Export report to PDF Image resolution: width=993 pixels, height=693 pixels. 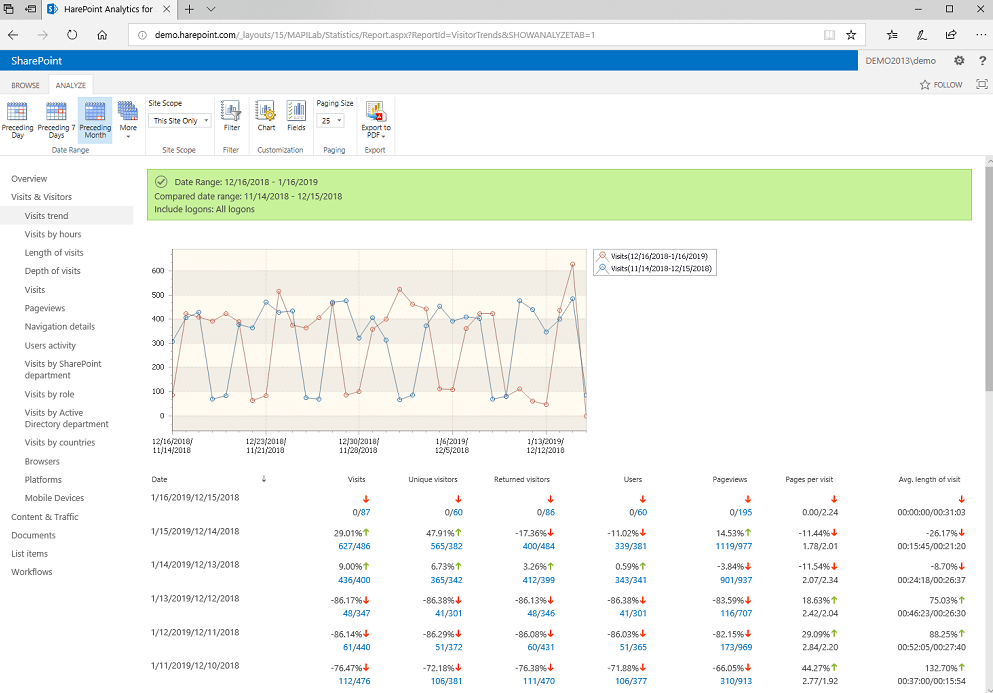click(376, 120)
